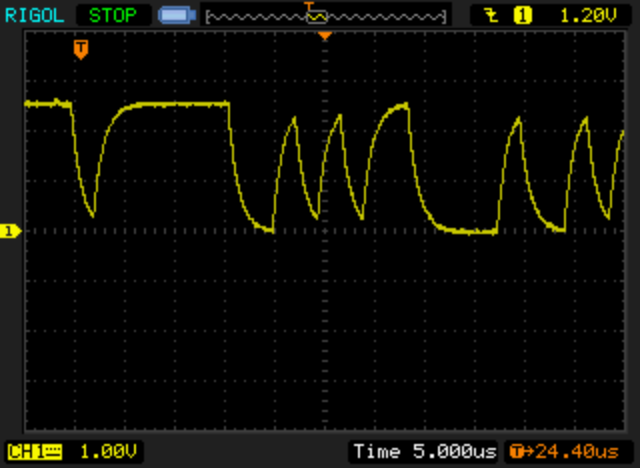This screenshot has width=640, height=468.
Task: Click the orange T marker in memory bar
Action: [x=311, y=9]
